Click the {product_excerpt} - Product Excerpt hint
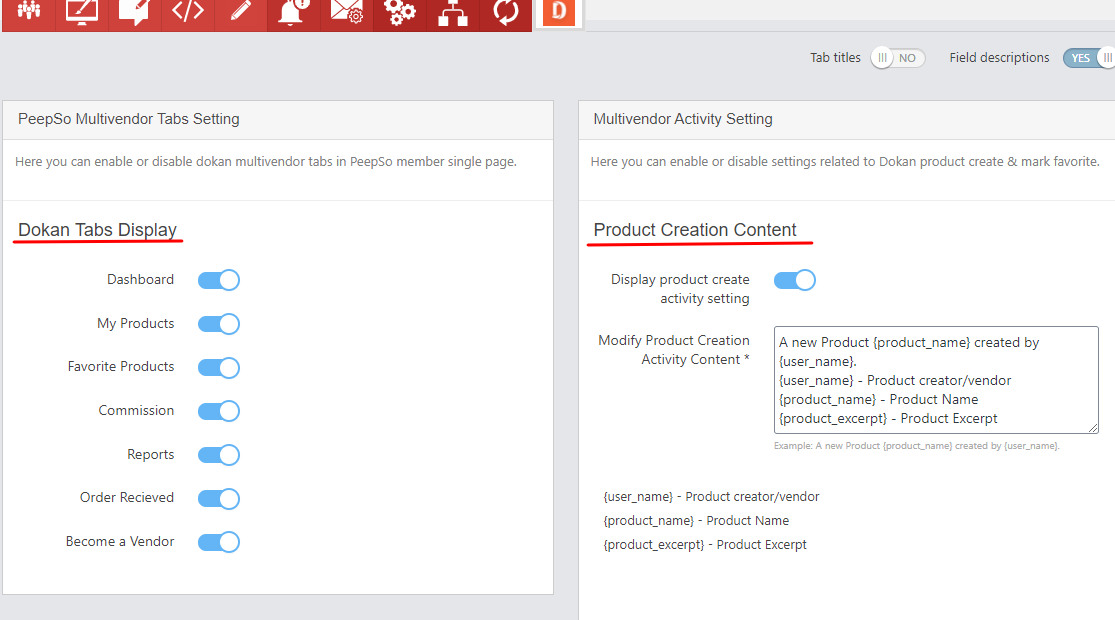The height and width of the screenshot is (620, 1115). 705,545
